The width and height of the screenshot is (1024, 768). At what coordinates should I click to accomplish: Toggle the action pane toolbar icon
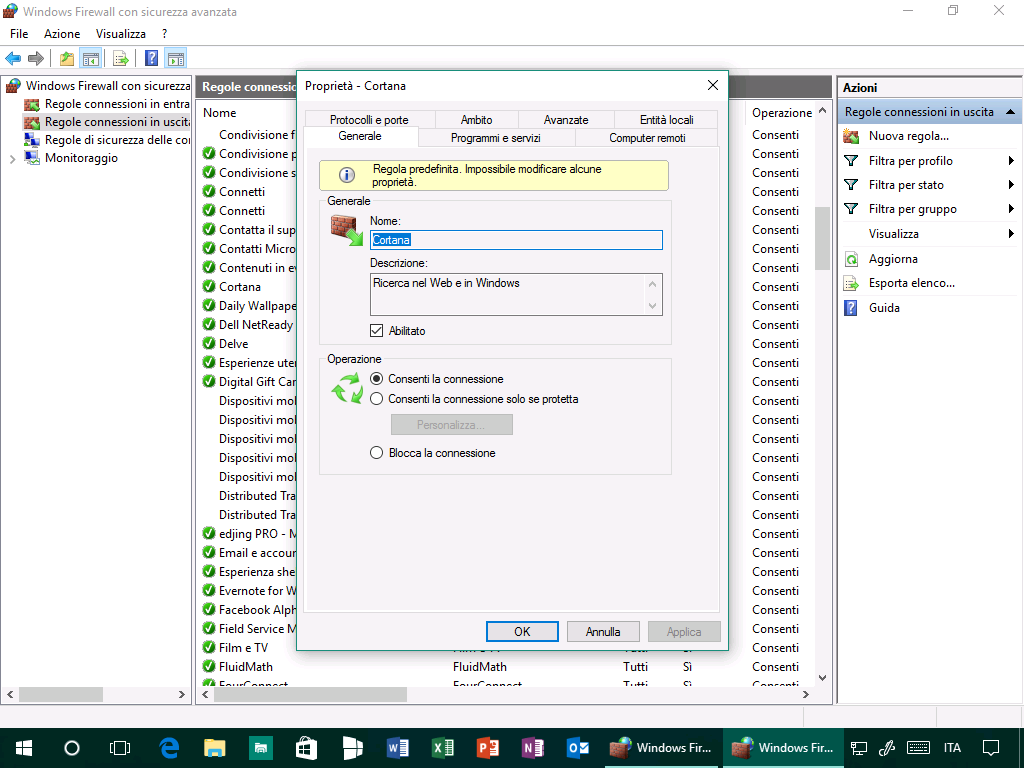[x=176, y=59]
